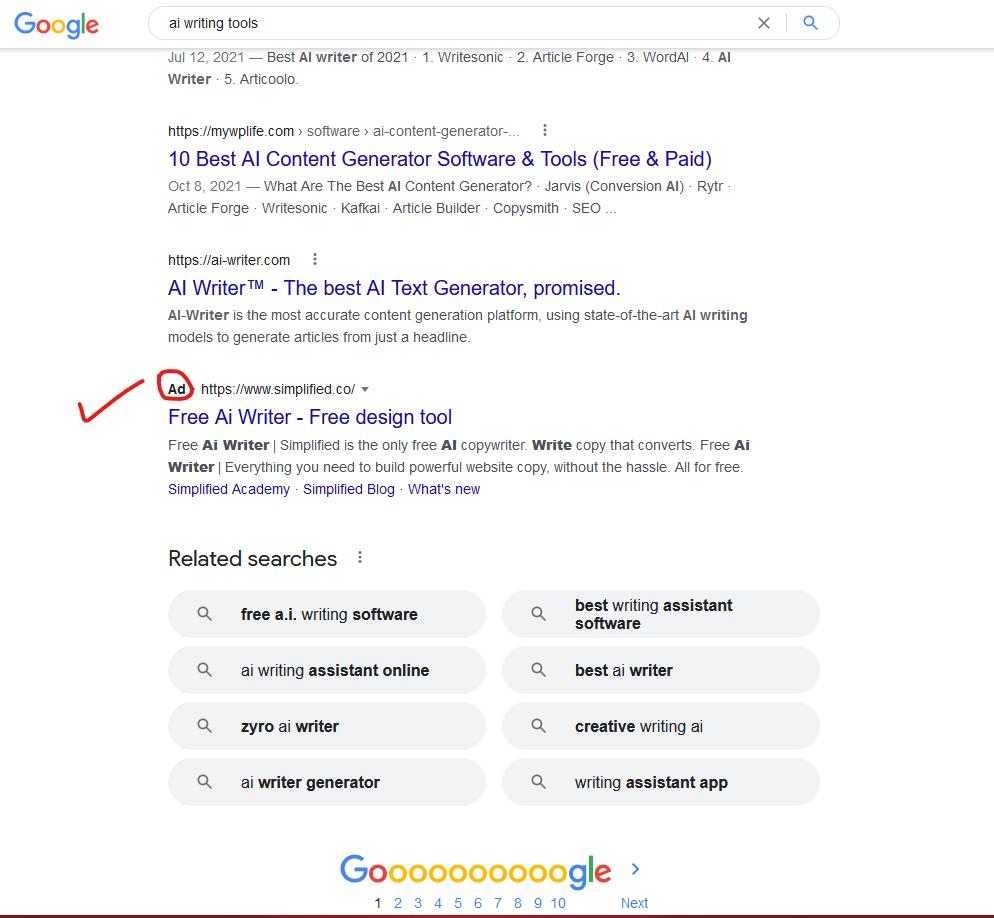Open 'AI Writer™ - The best AI Text Generator' link
This screenshot has width=994, height=918.
(x=394, y=288)
